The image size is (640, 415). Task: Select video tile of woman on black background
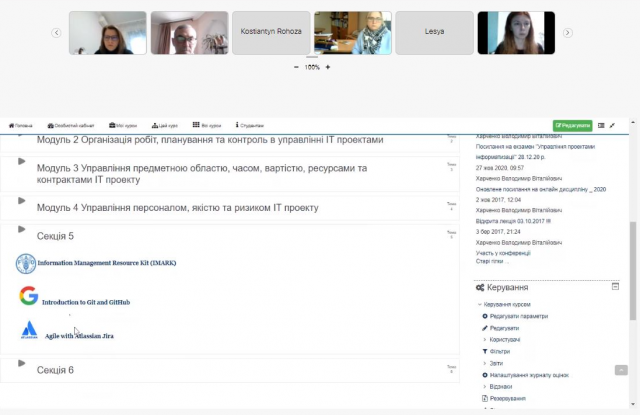click(516, 33)
